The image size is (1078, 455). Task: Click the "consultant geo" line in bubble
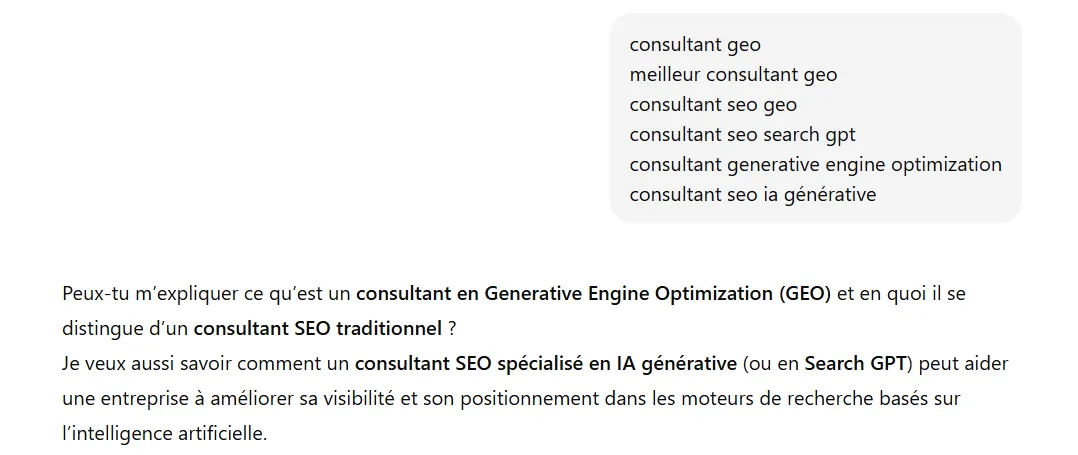coord(695,45)
